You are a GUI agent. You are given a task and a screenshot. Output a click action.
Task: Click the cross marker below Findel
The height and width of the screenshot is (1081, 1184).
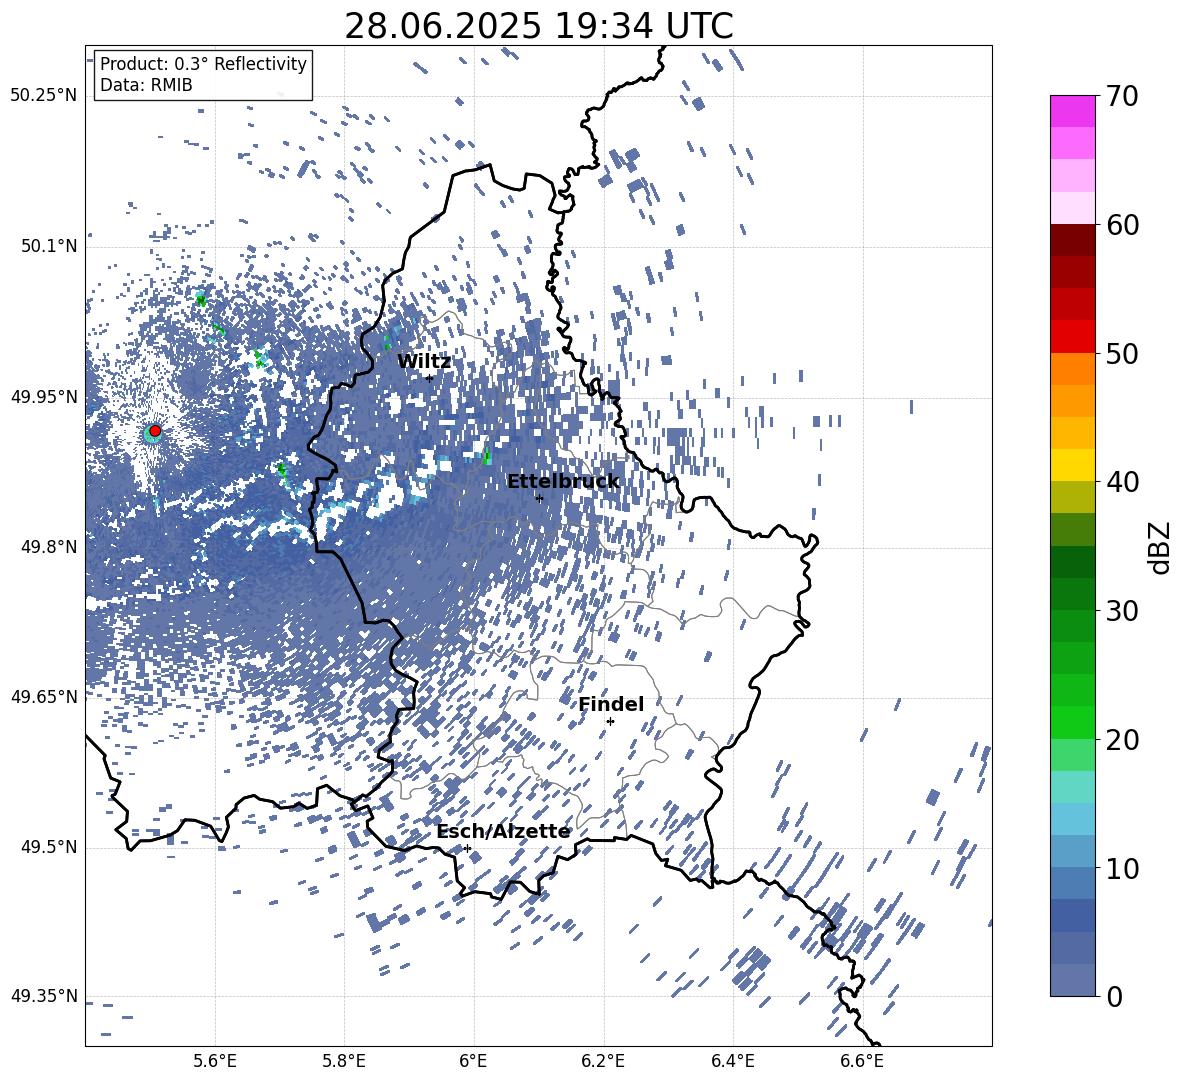pos(610,722)
